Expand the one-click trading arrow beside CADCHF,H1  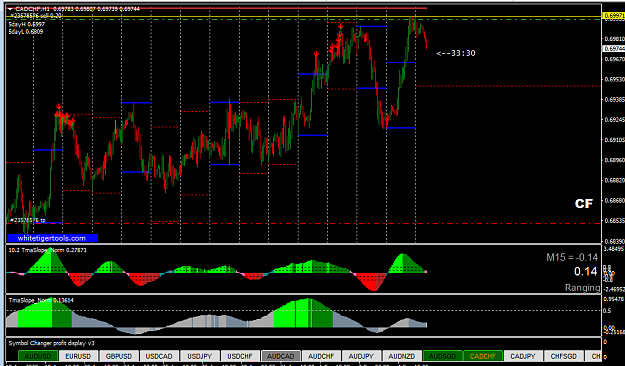pos(10,9)
